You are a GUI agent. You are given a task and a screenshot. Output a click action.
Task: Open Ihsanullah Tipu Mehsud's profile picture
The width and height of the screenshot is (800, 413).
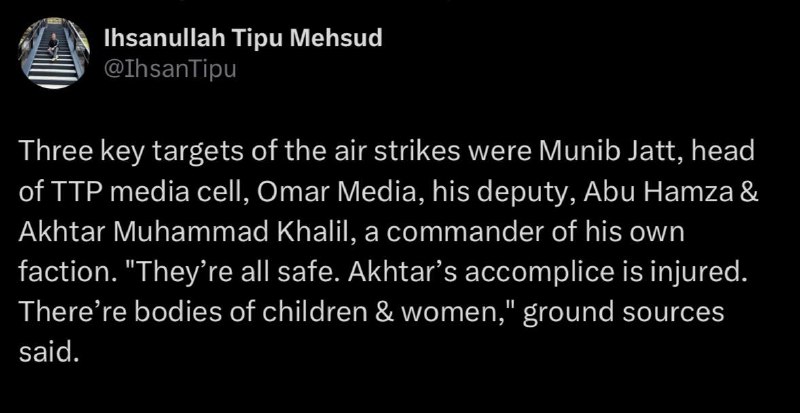pos(54,54)
